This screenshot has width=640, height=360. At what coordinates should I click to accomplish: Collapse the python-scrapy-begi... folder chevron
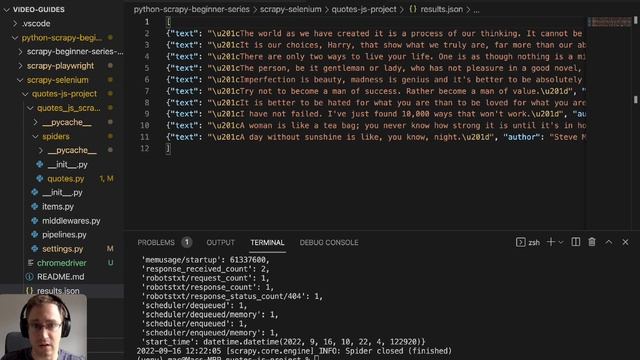click(15, 38)
